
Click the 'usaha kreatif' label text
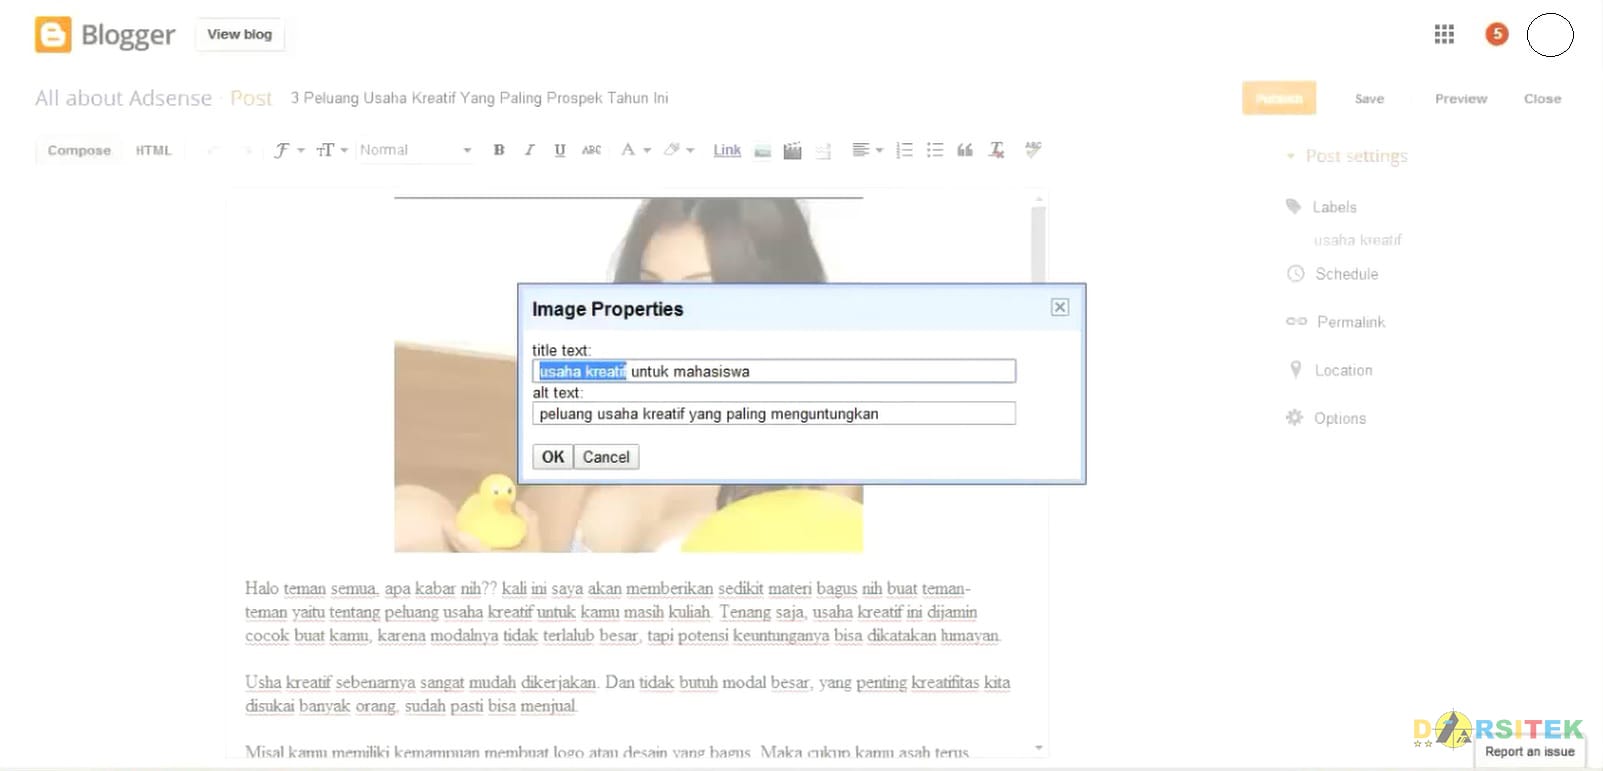click(1358, 240)
